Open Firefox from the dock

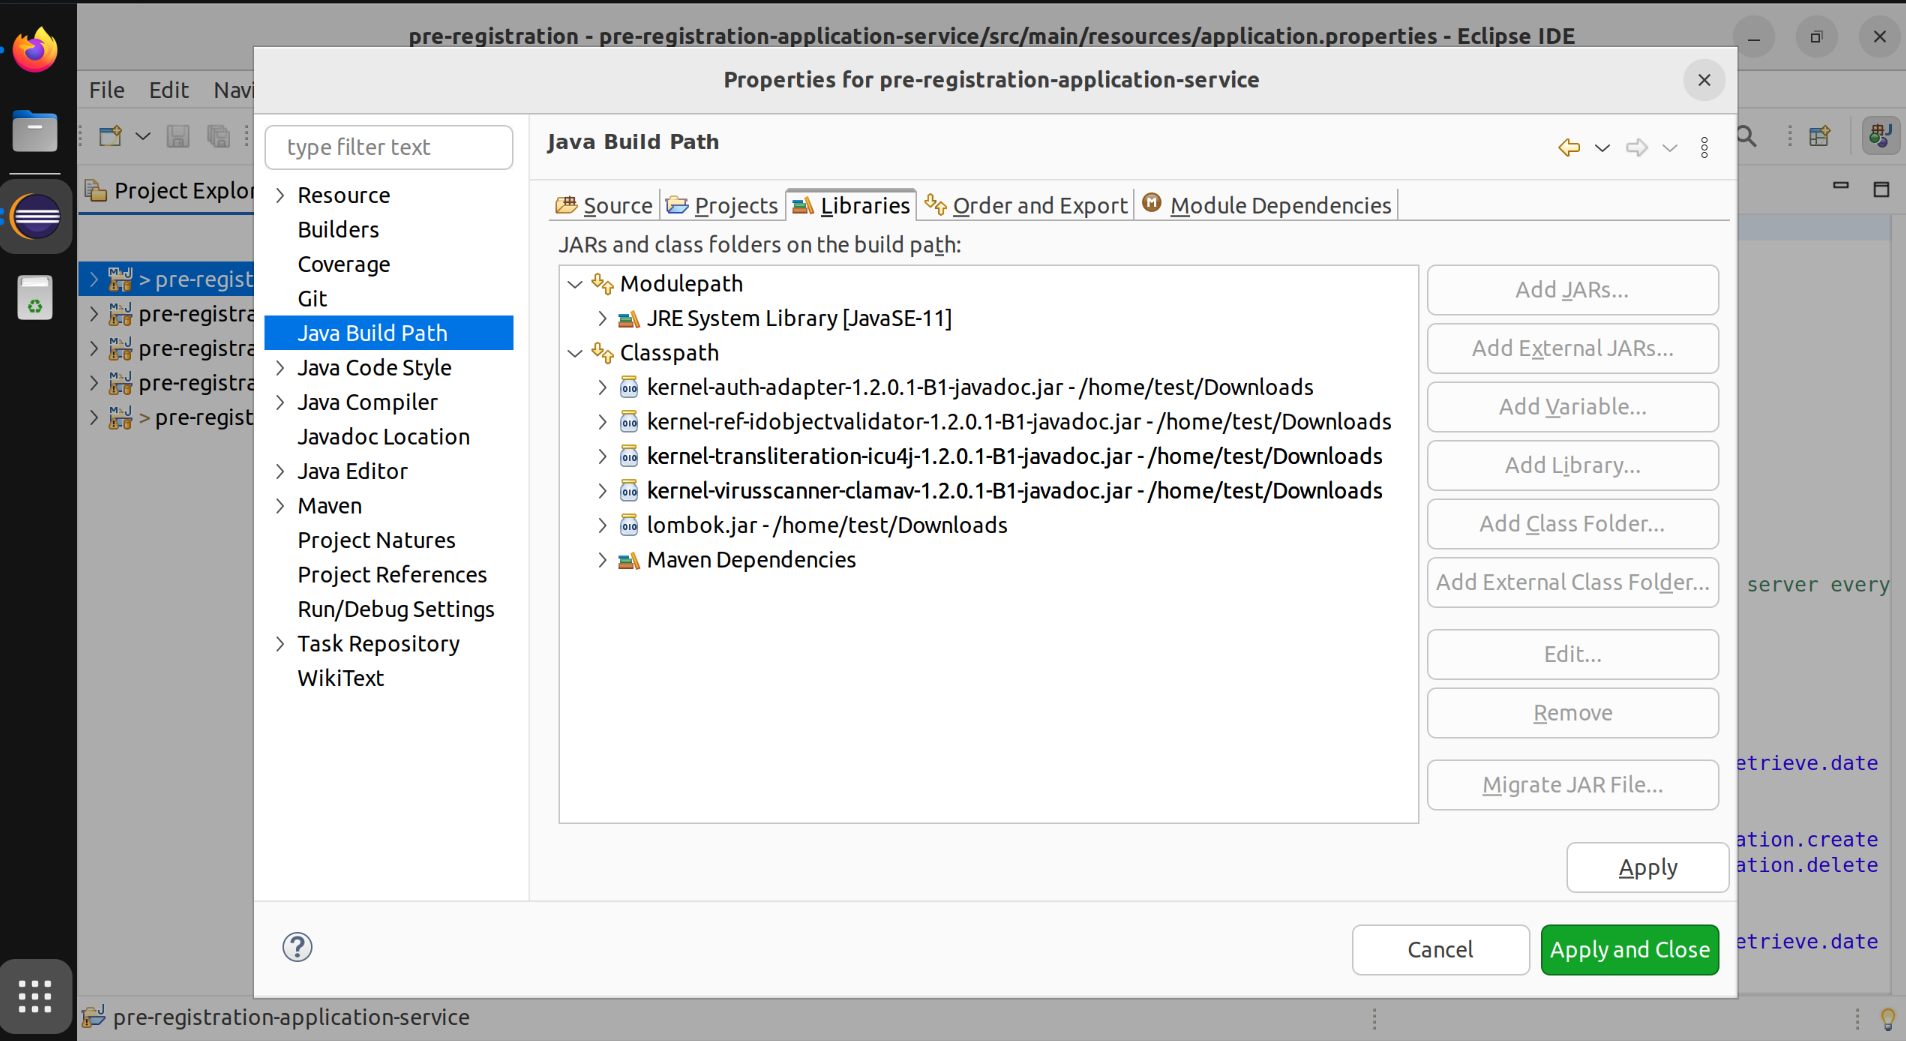pos(35,49)
